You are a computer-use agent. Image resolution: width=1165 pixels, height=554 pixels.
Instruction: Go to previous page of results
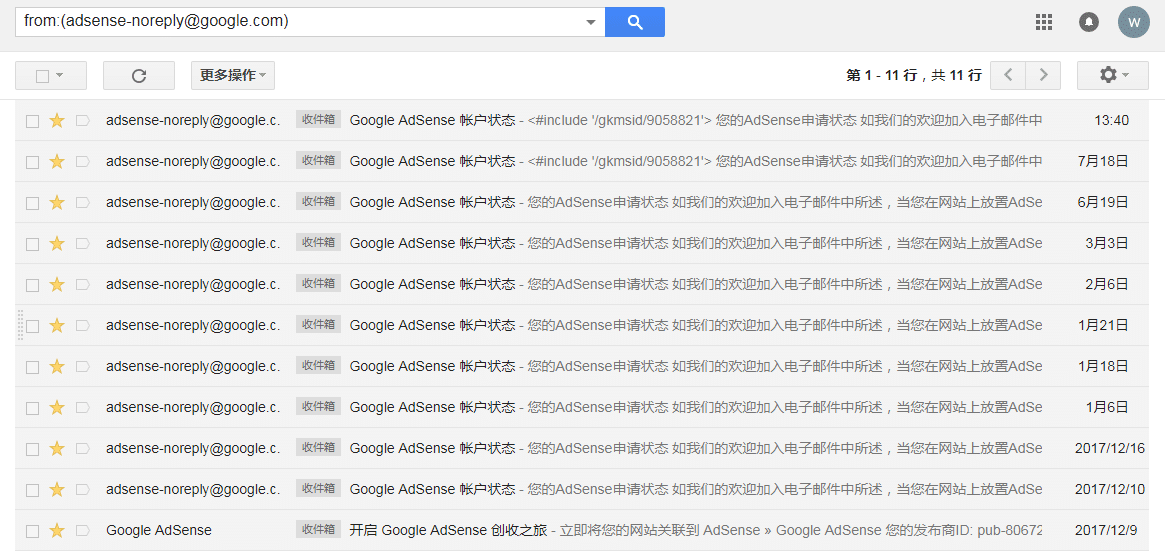(1008, 75)
